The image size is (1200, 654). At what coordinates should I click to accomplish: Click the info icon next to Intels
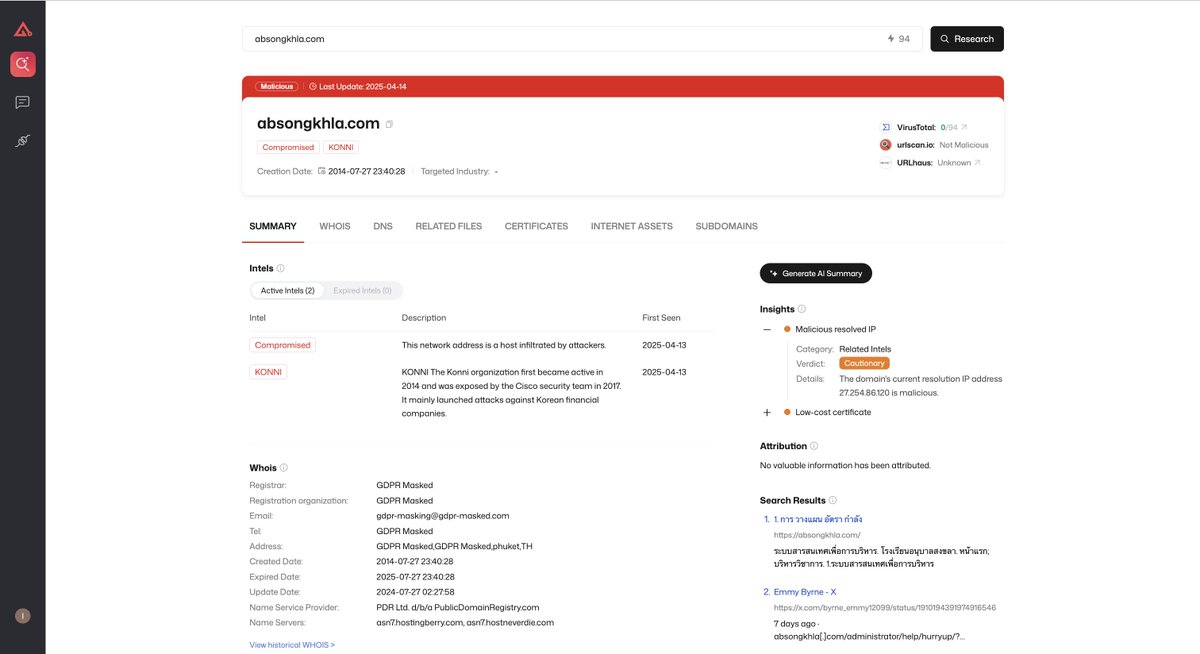coord(280,268)
